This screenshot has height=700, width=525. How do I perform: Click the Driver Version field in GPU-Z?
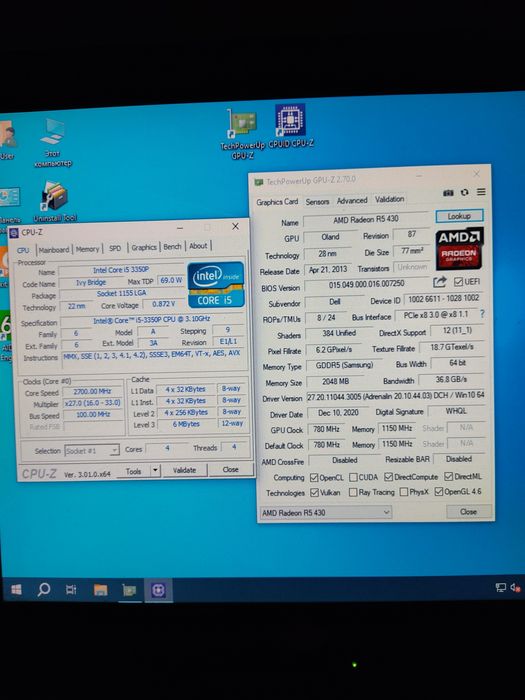point(396,396)
